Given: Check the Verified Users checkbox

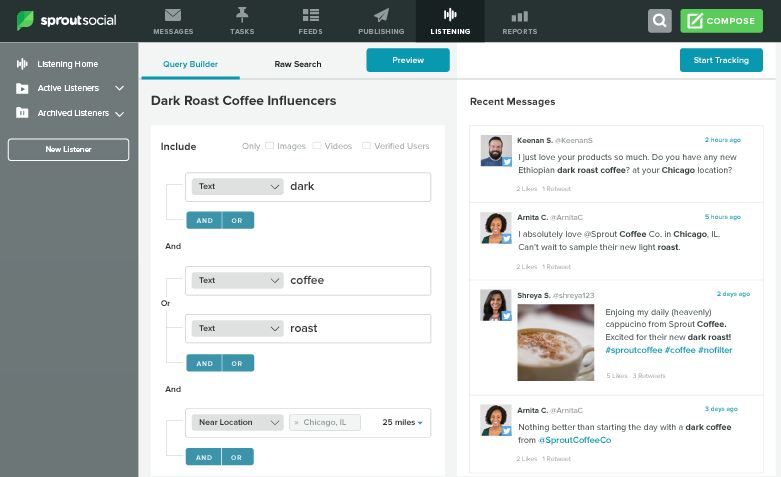Looking at the screenshot, I should tap(366, 146).
